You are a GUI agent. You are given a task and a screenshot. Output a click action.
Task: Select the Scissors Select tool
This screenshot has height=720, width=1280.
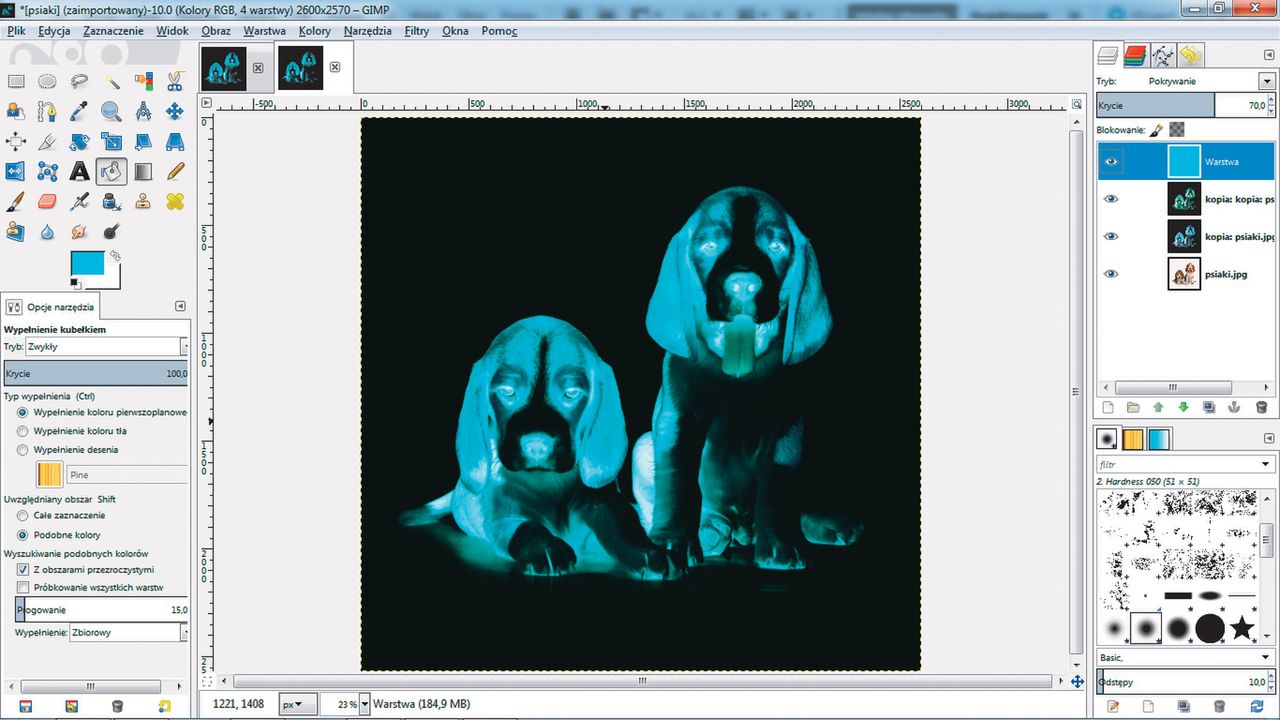pyautogui.click(x=175, y=82)
